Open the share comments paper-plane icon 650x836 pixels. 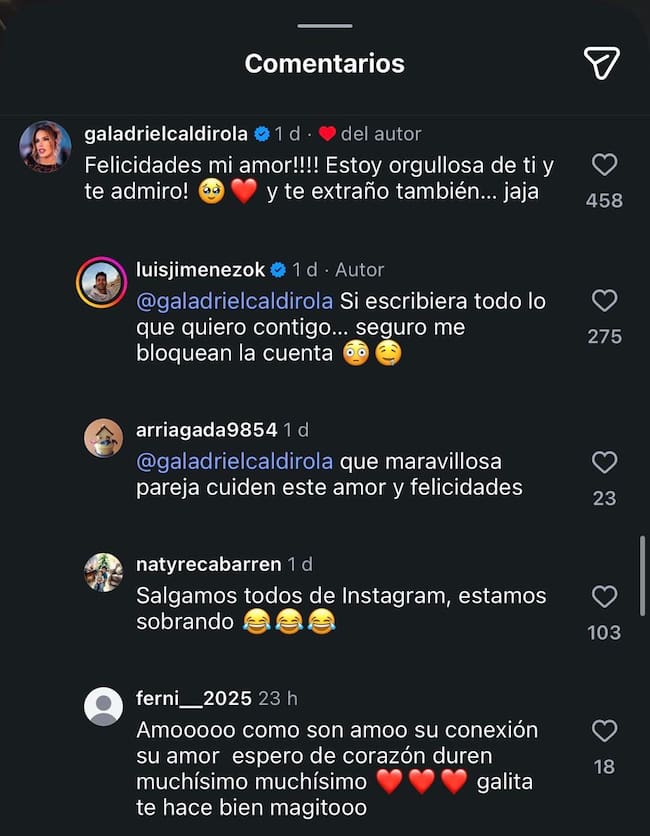click(603, 62)
